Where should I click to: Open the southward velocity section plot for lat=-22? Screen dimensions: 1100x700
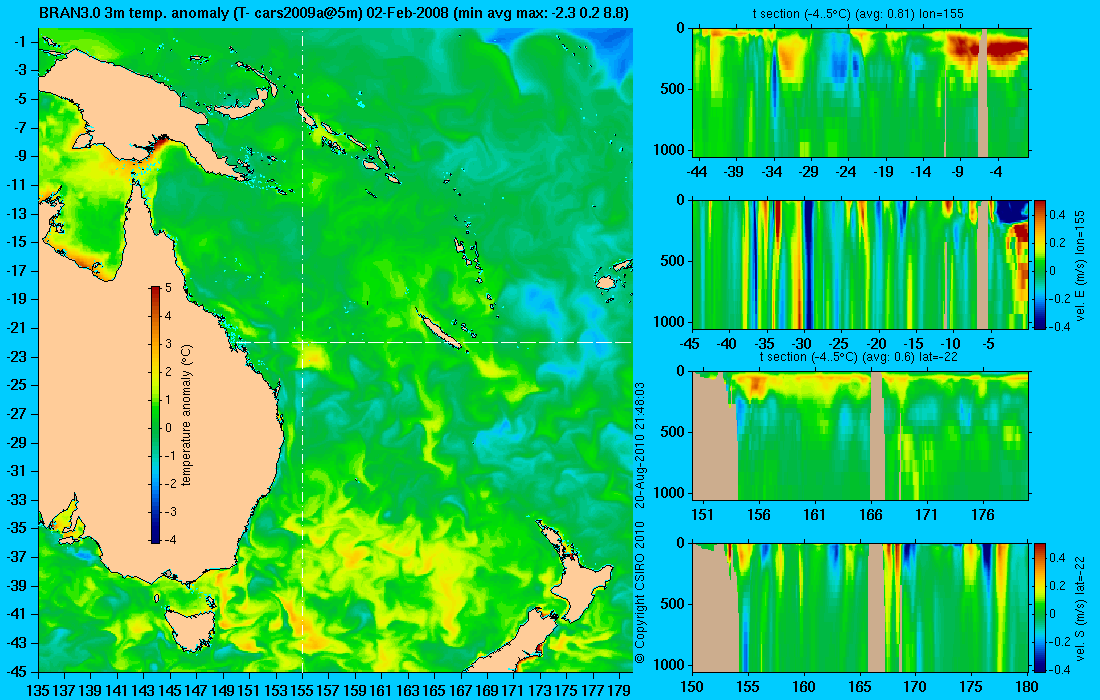(860, 607)
